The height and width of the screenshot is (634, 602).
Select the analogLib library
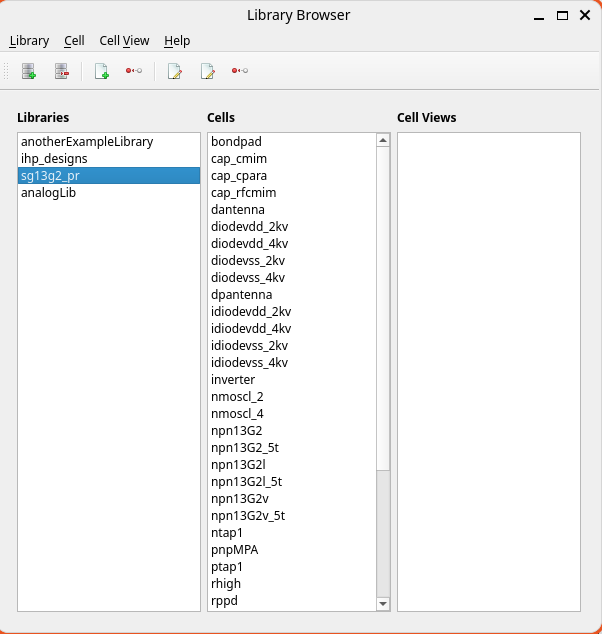tap(48, 193)
